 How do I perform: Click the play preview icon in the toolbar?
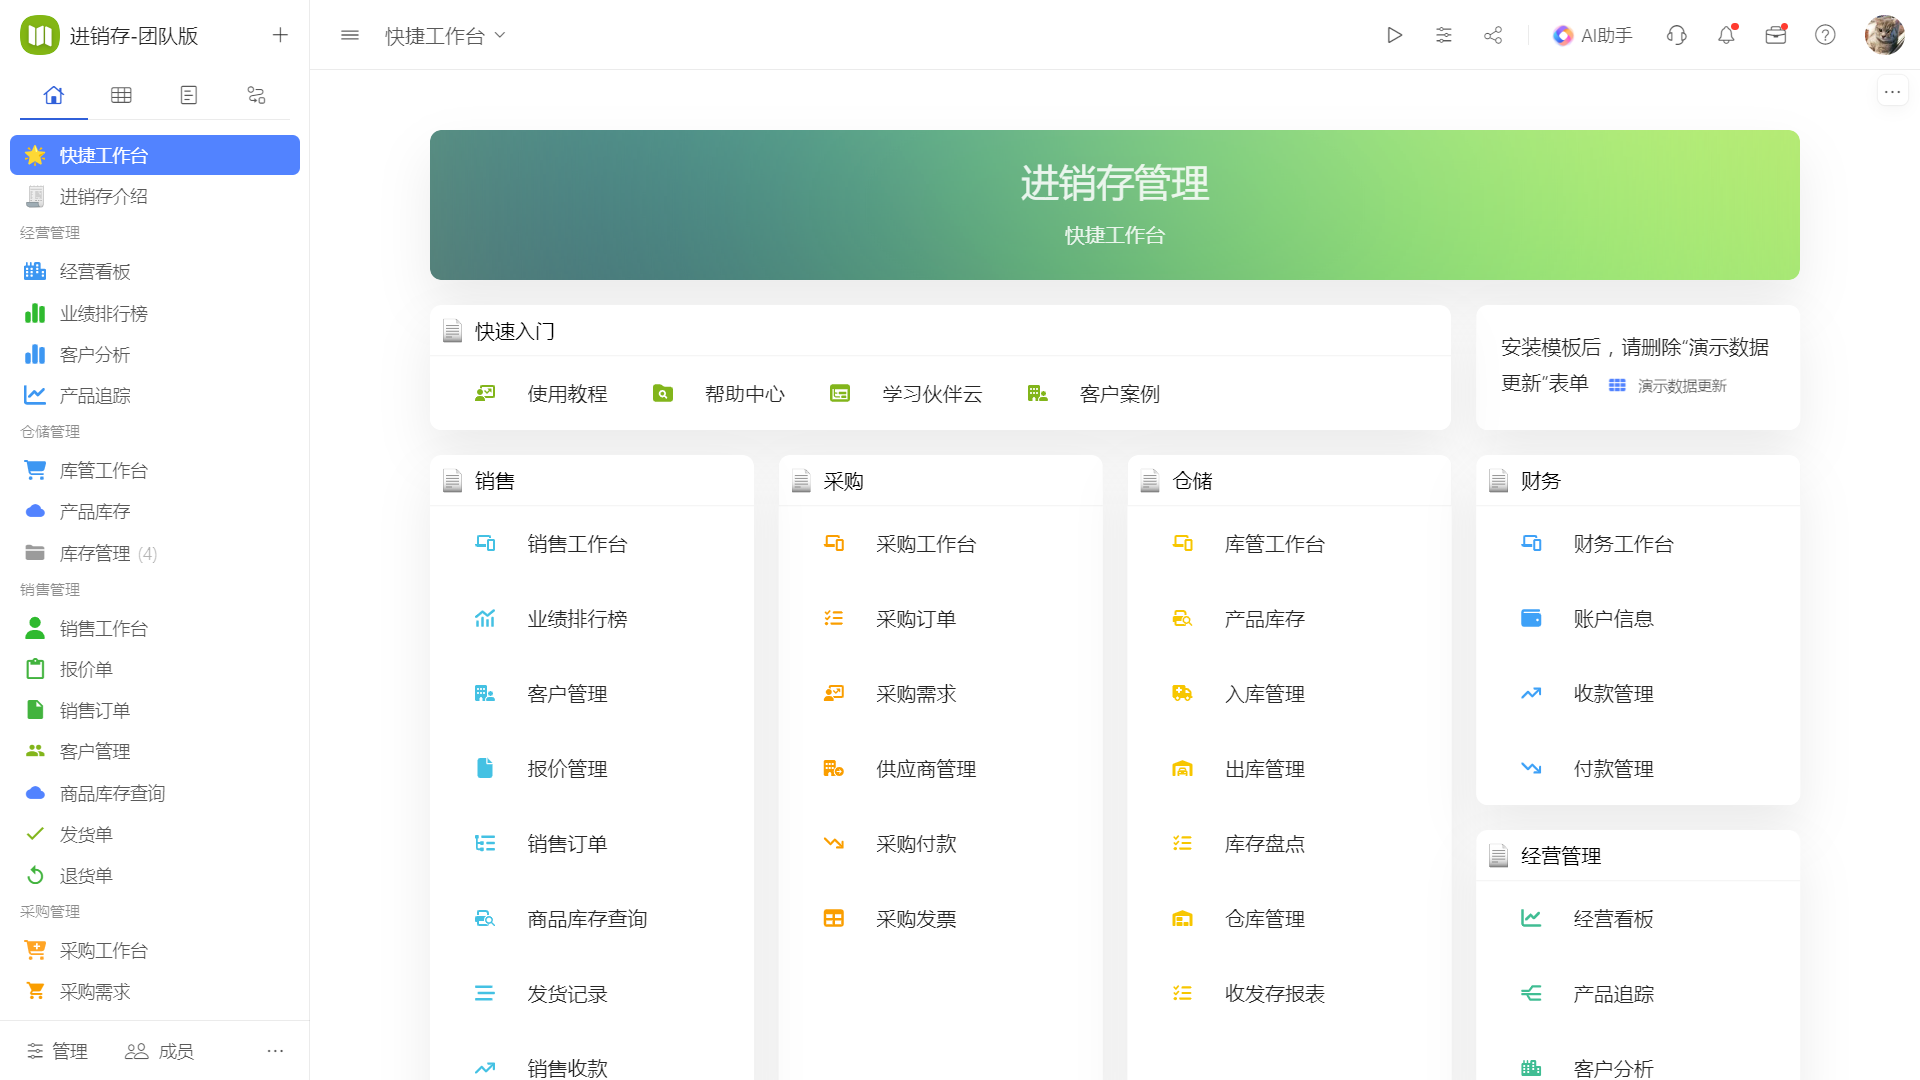pos(1395,34)
